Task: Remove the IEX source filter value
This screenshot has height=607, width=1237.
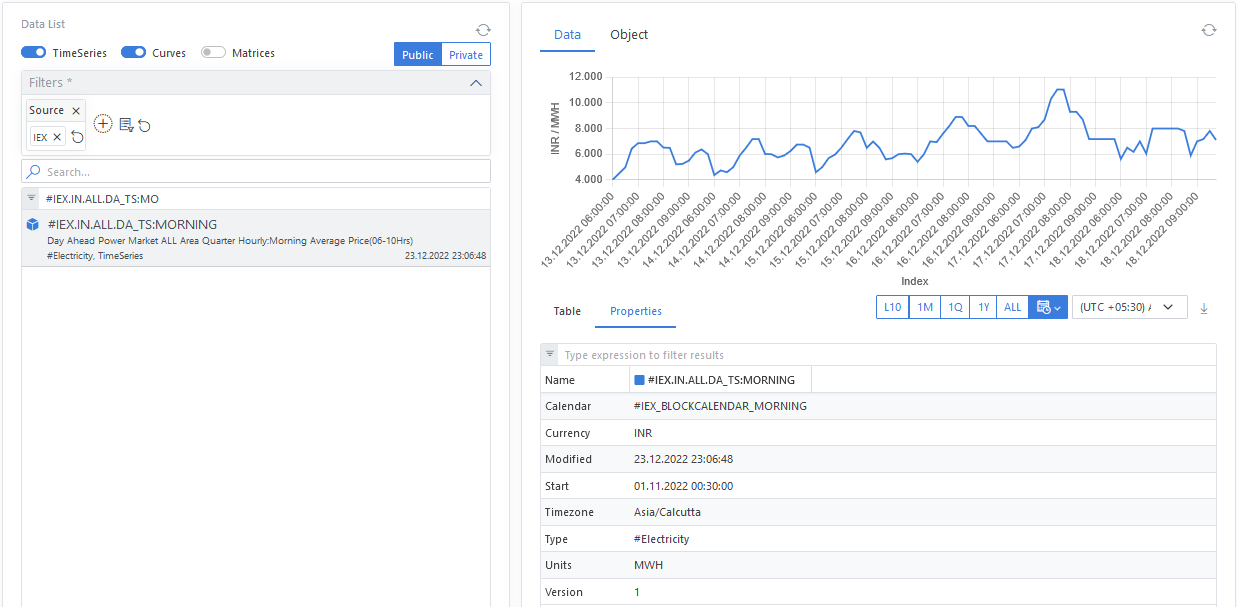Action: [x=57, y=137]
